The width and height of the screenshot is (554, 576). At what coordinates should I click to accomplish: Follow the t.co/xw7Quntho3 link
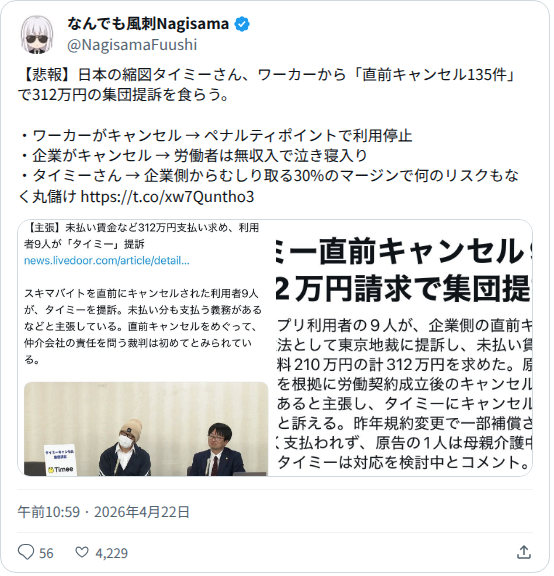point(168,198)
